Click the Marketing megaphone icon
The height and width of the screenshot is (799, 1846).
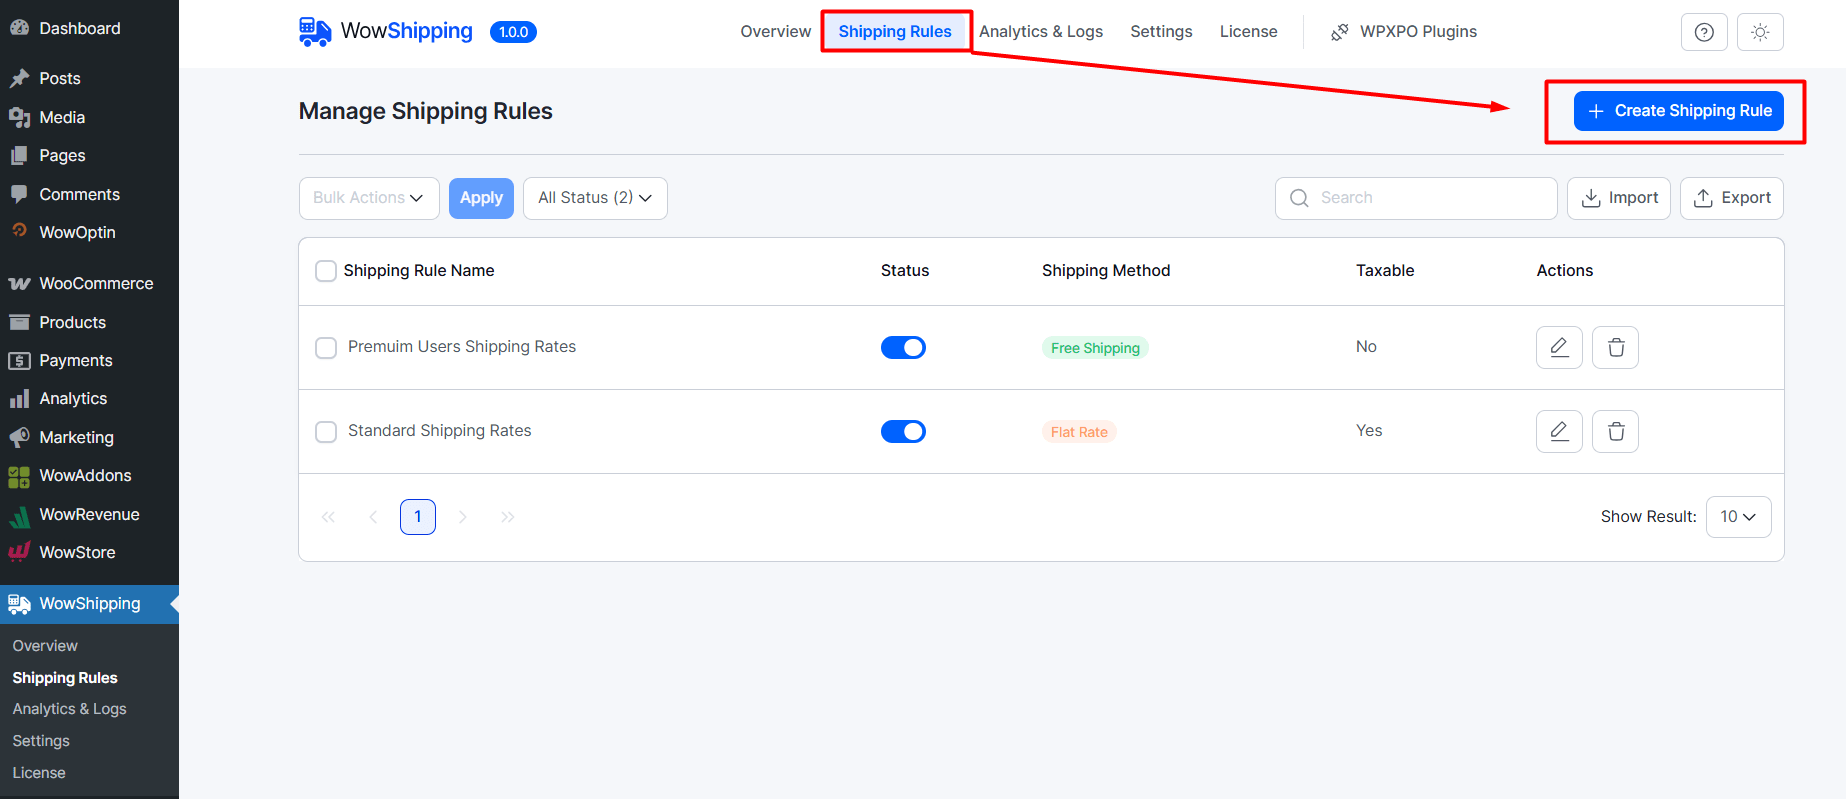pos(19,437)
